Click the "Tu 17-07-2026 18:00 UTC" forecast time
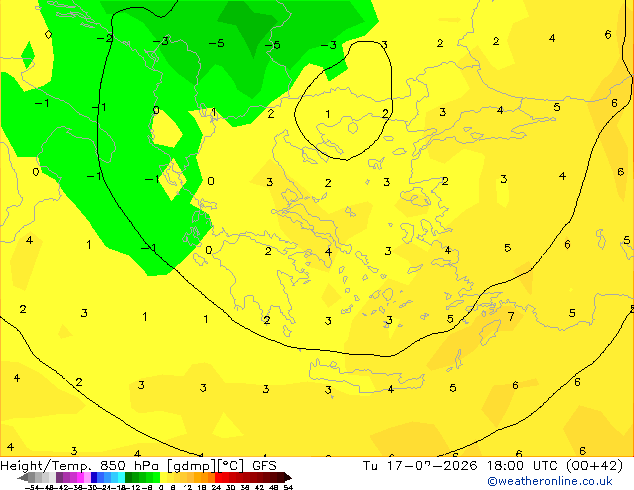 pyautogui.click(x=461, y=466)
